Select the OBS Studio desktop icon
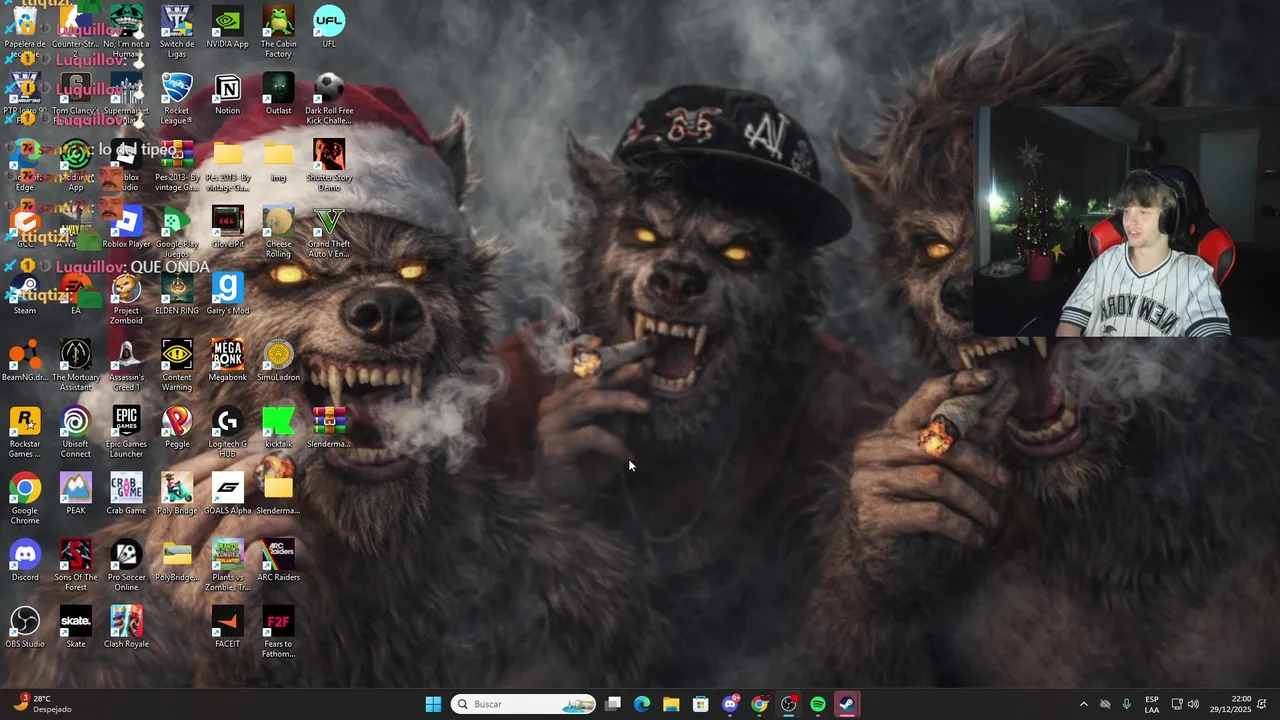This screenshot has width=1280, height=720. point(25,628)
